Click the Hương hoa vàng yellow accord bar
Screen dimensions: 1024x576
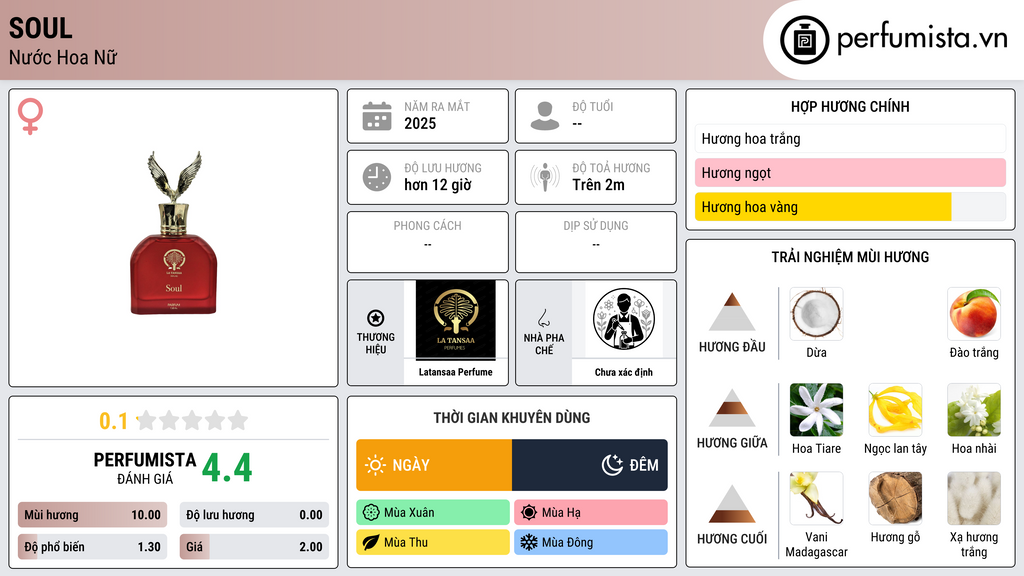(850, 207)
